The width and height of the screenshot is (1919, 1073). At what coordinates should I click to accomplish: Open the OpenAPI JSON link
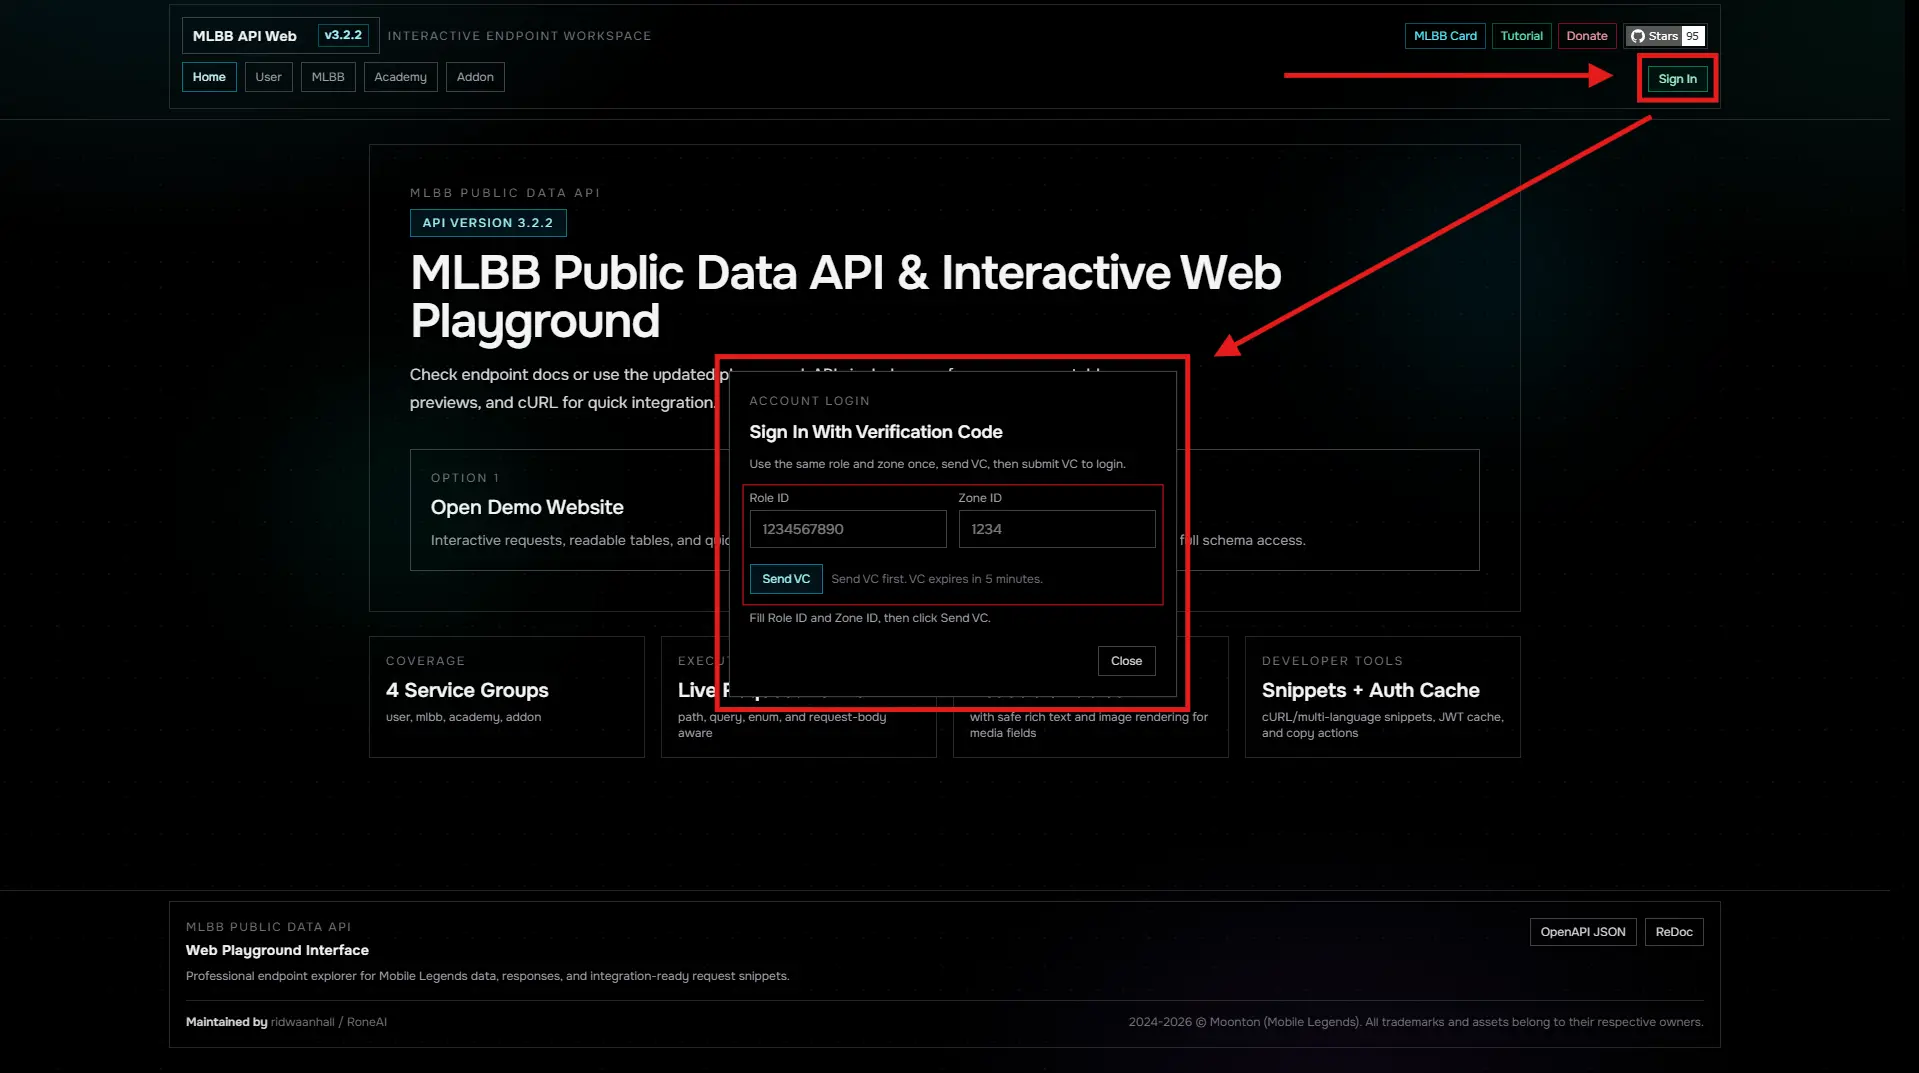pos(1582,932)
